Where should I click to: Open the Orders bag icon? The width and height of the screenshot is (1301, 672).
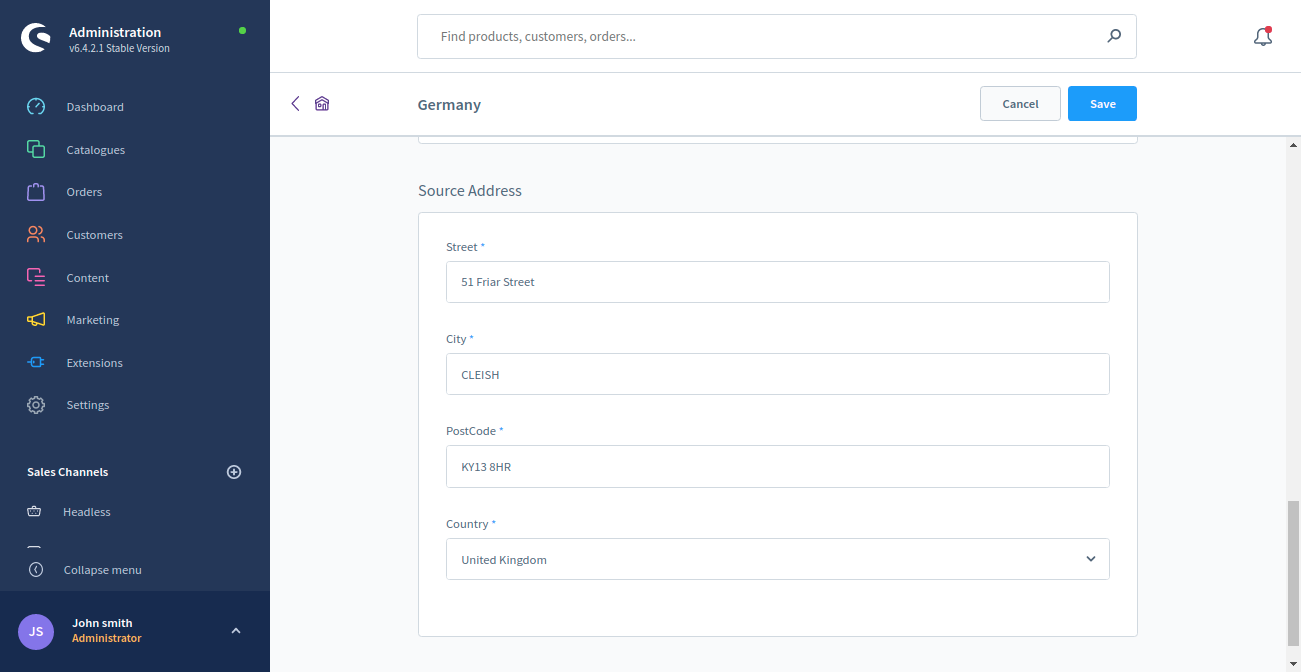pyautogui.click(x=36, y=192)
